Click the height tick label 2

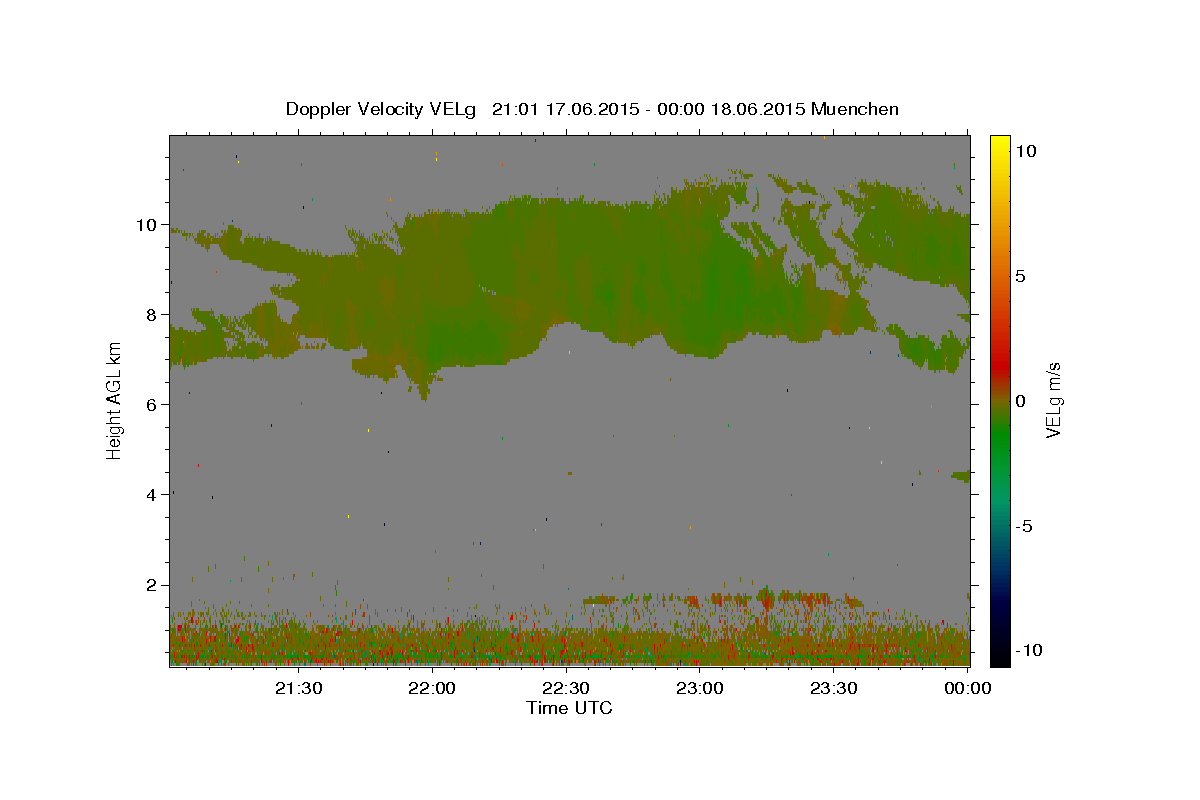tap(153, 584)
